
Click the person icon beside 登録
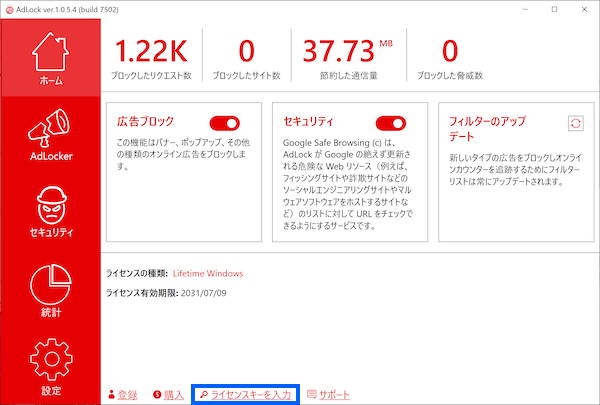pyautogui.click(x=111, y=395)
